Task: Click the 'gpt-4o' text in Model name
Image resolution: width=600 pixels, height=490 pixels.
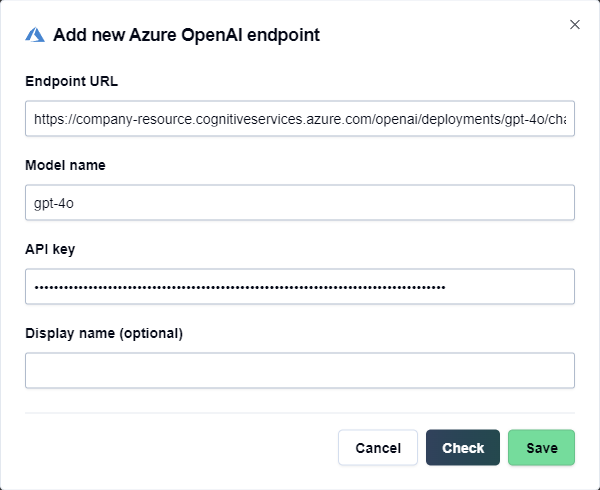Action: 54,202
